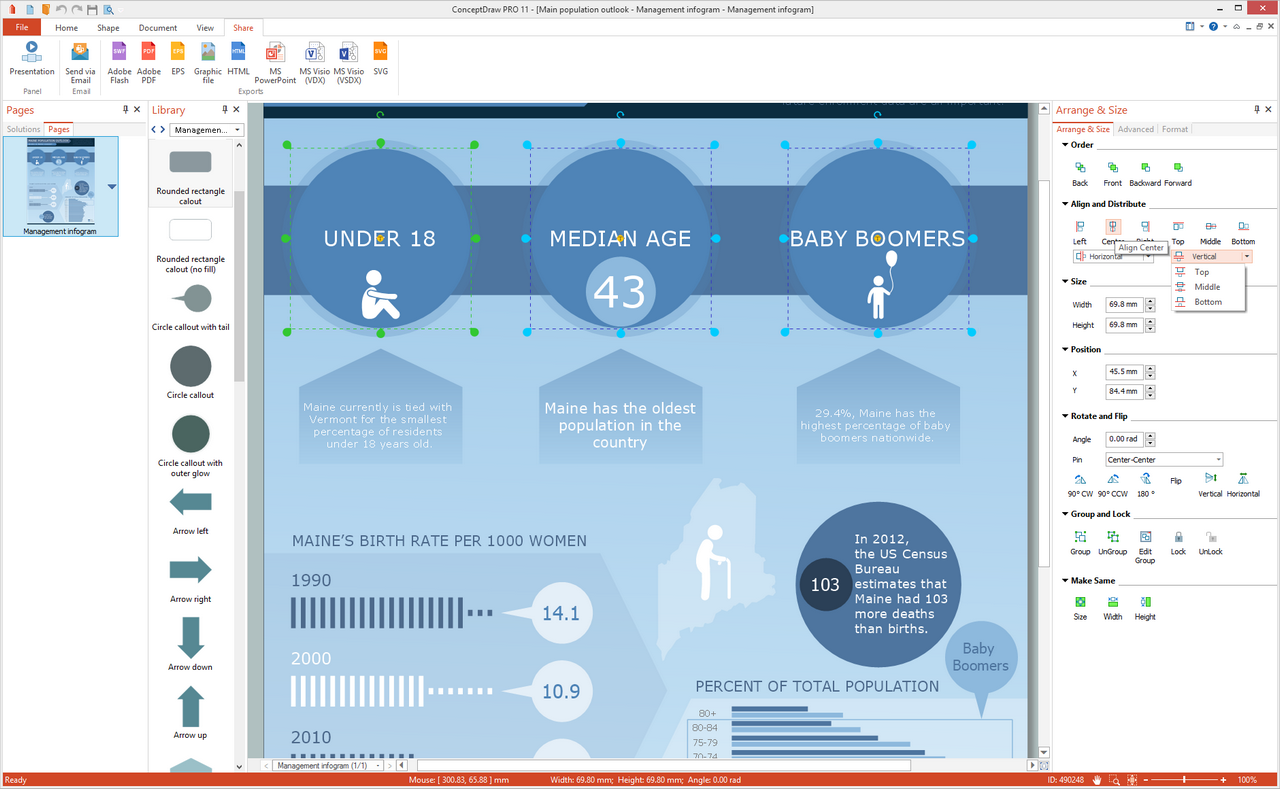The width and height of the screenshot is (1280, 789).
Task: Flip the object vertically
Action: click(x=1210, y=486)
